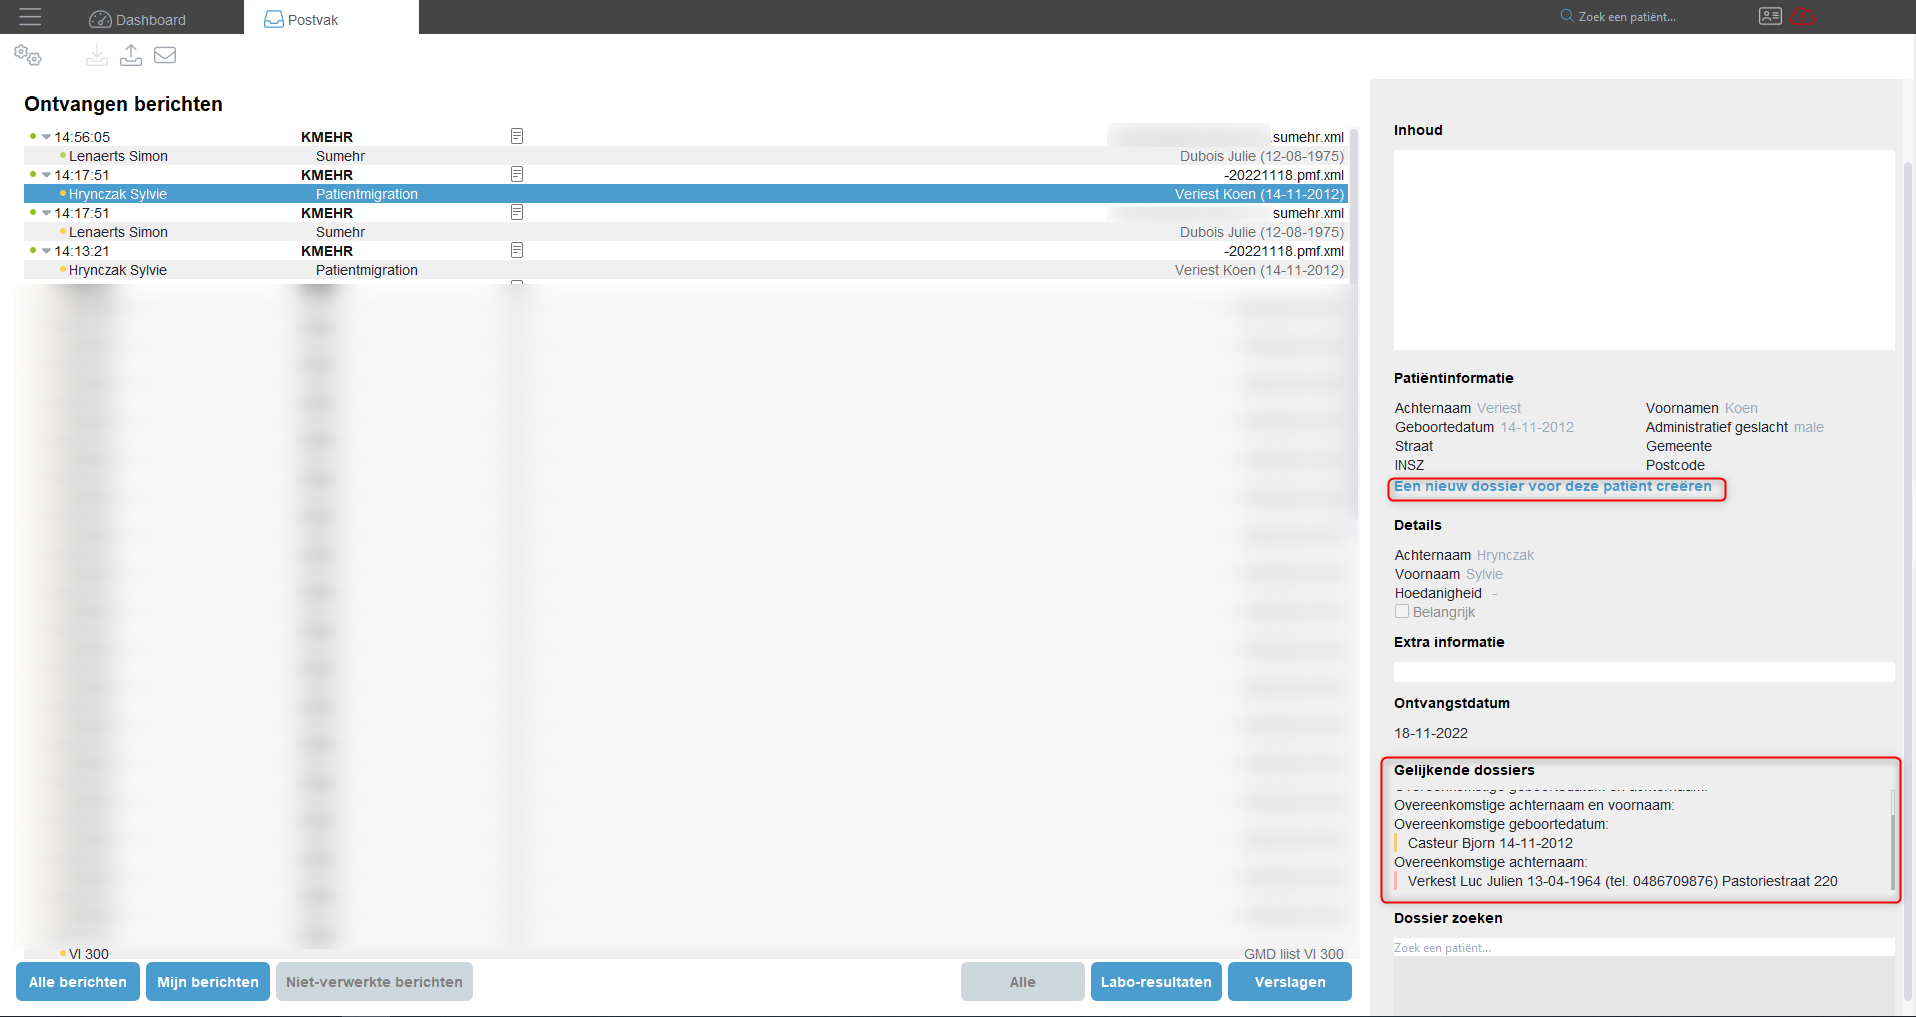
Task: Collapse the 14:17:51 pmf.xml message group
Action: tap(46, 175)
